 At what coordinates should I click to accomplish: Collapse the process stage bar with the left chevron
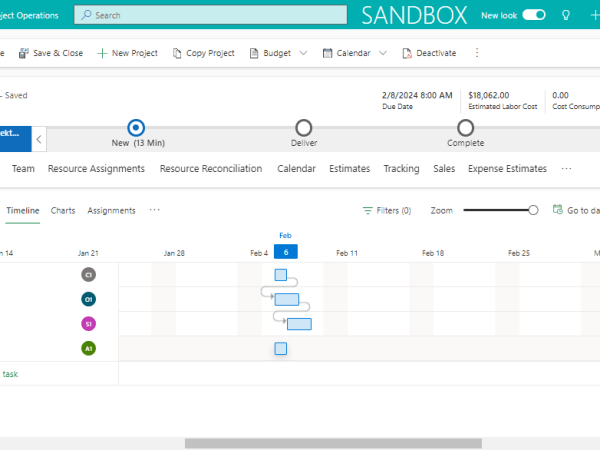39,139
